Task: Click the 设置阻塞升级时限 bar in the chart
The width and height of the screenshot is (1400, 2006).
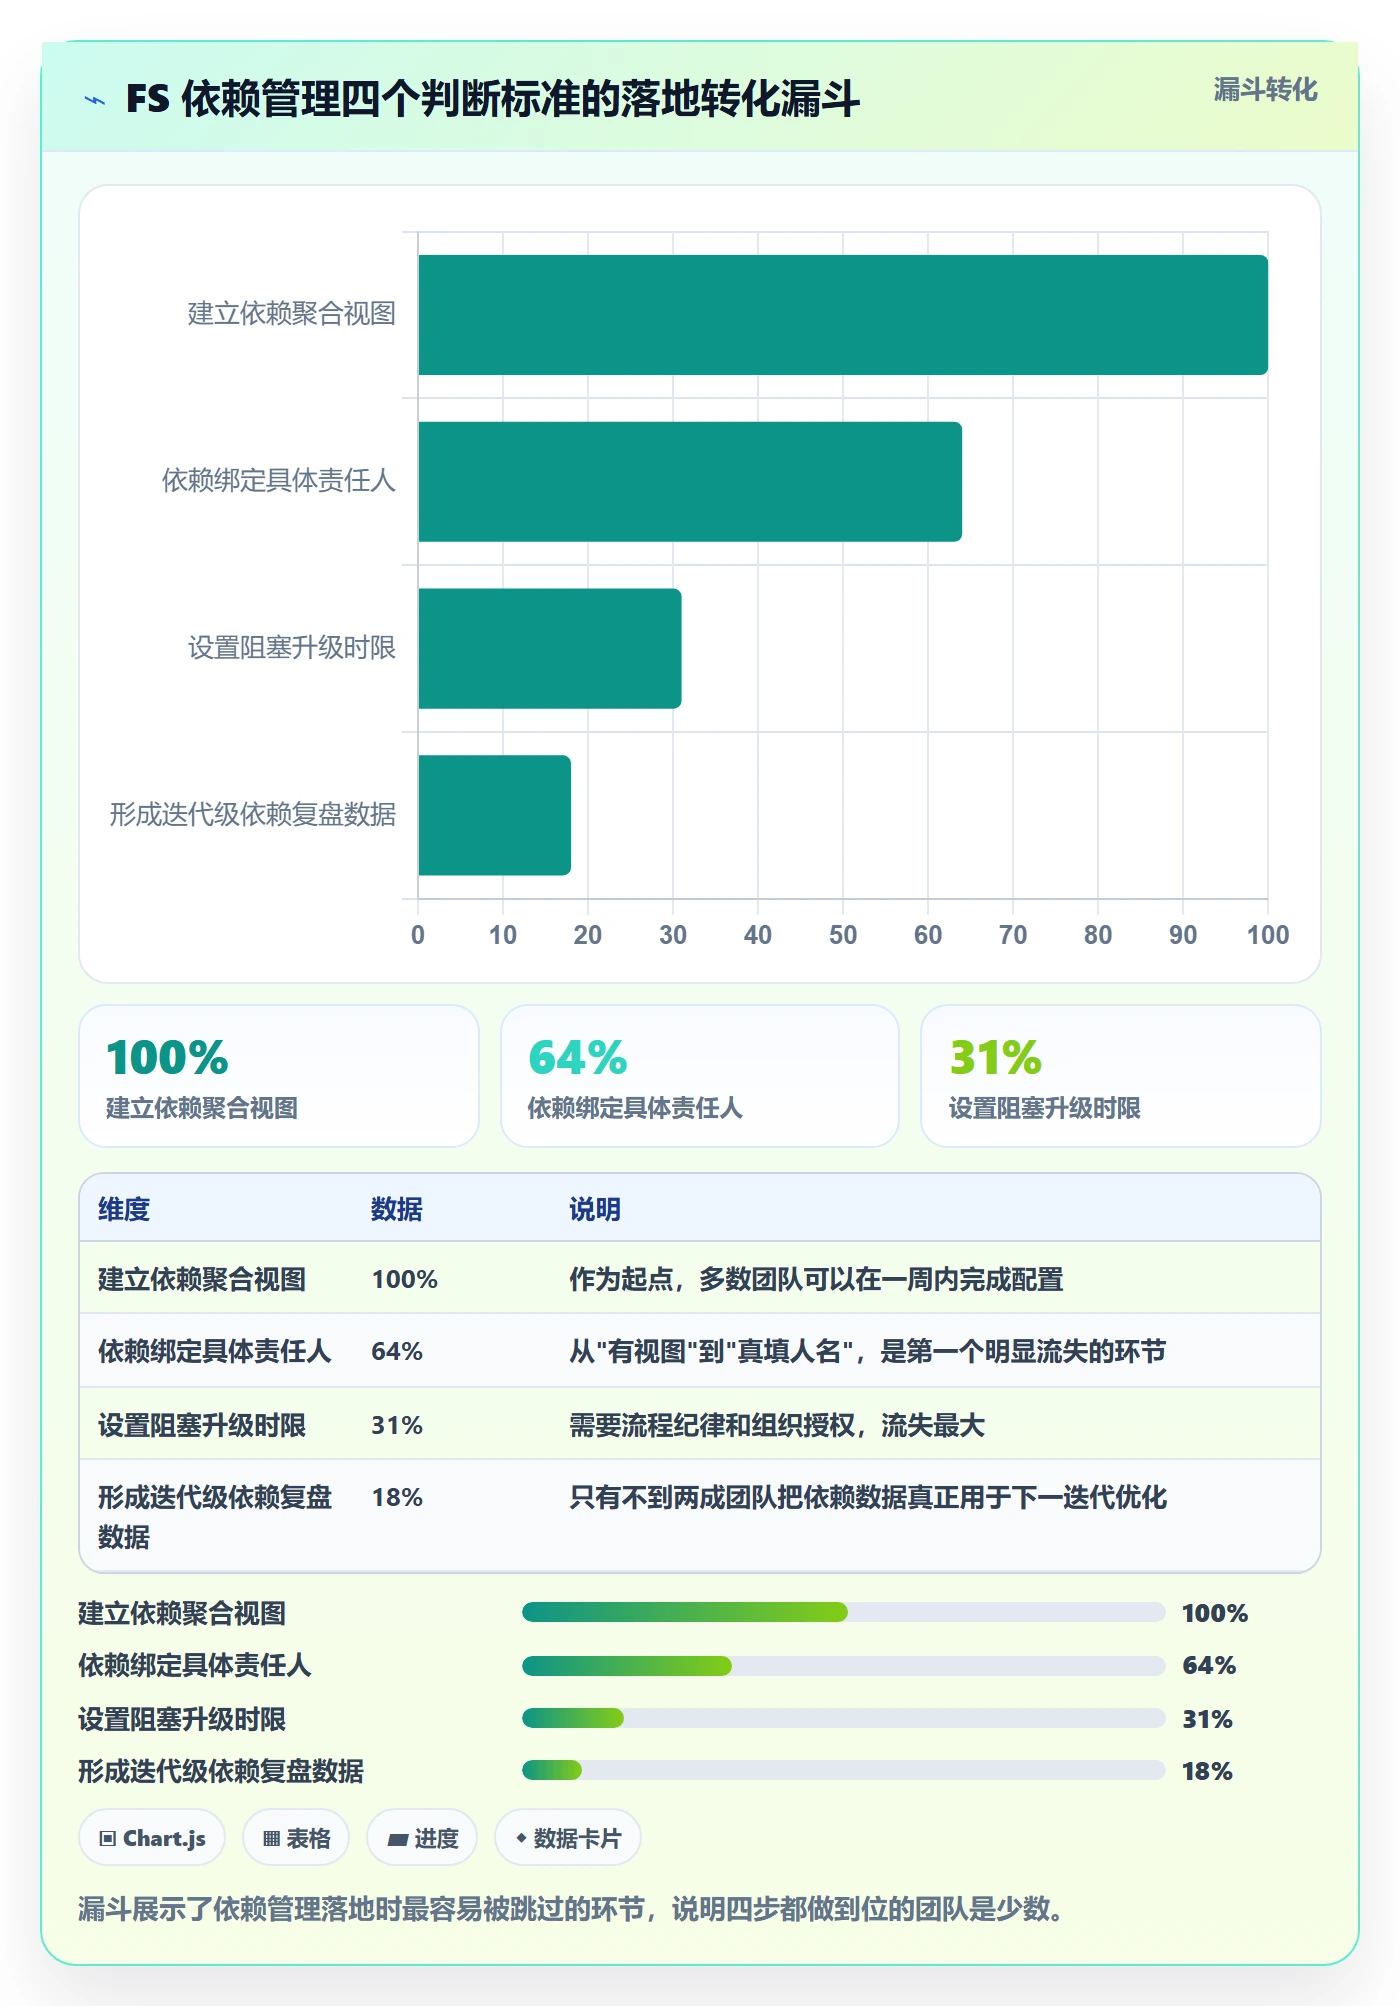Action: pyautogui.click(x=550, y=648)
